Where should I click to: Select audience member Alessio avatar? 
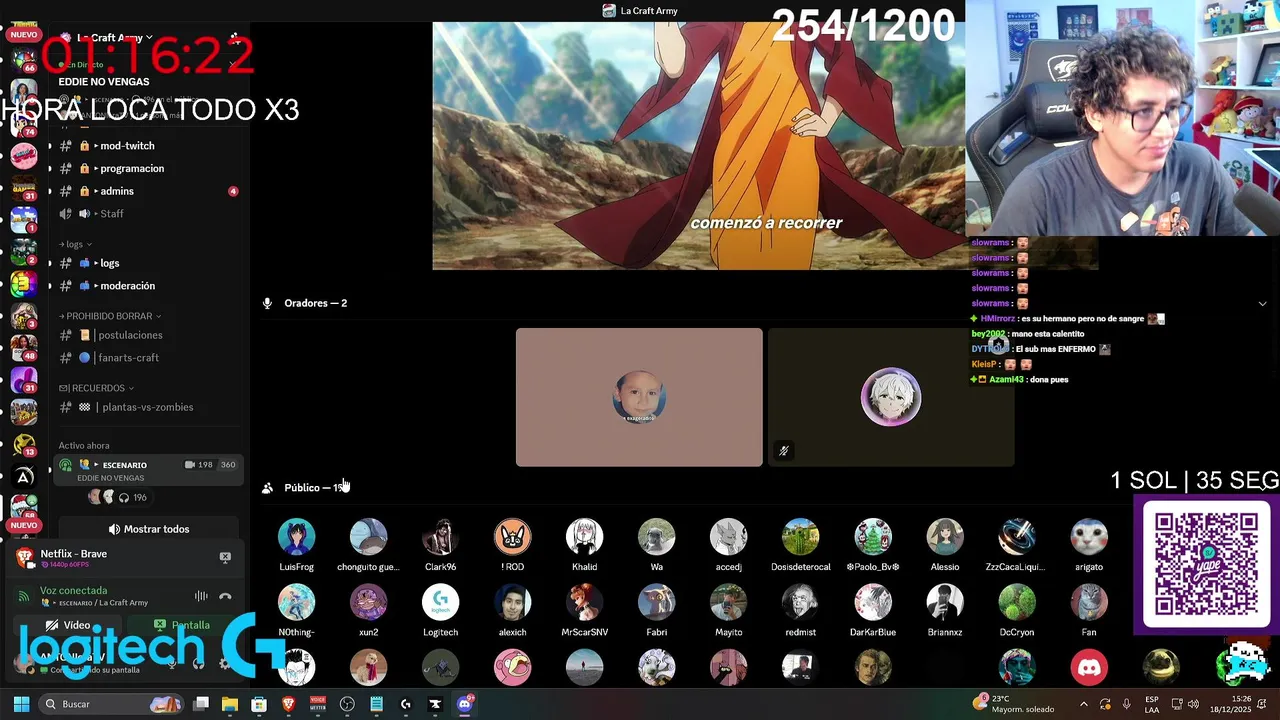[x=944, y=537]
